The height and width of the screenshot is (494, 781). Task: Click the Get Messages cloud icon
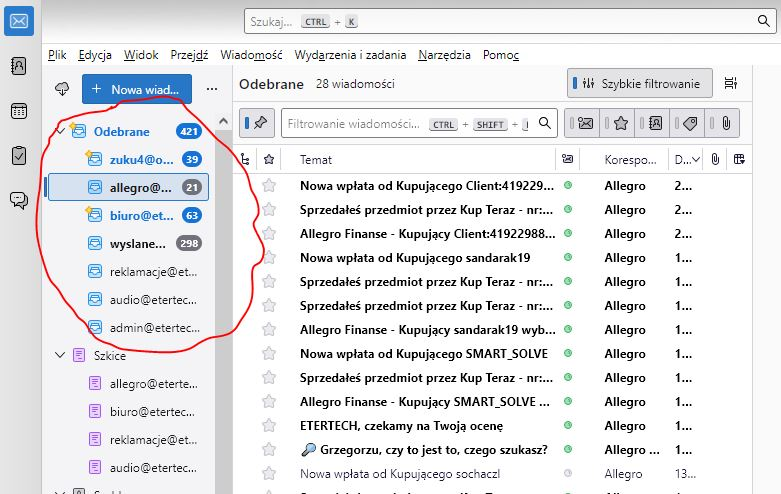(x=62, y=89)
